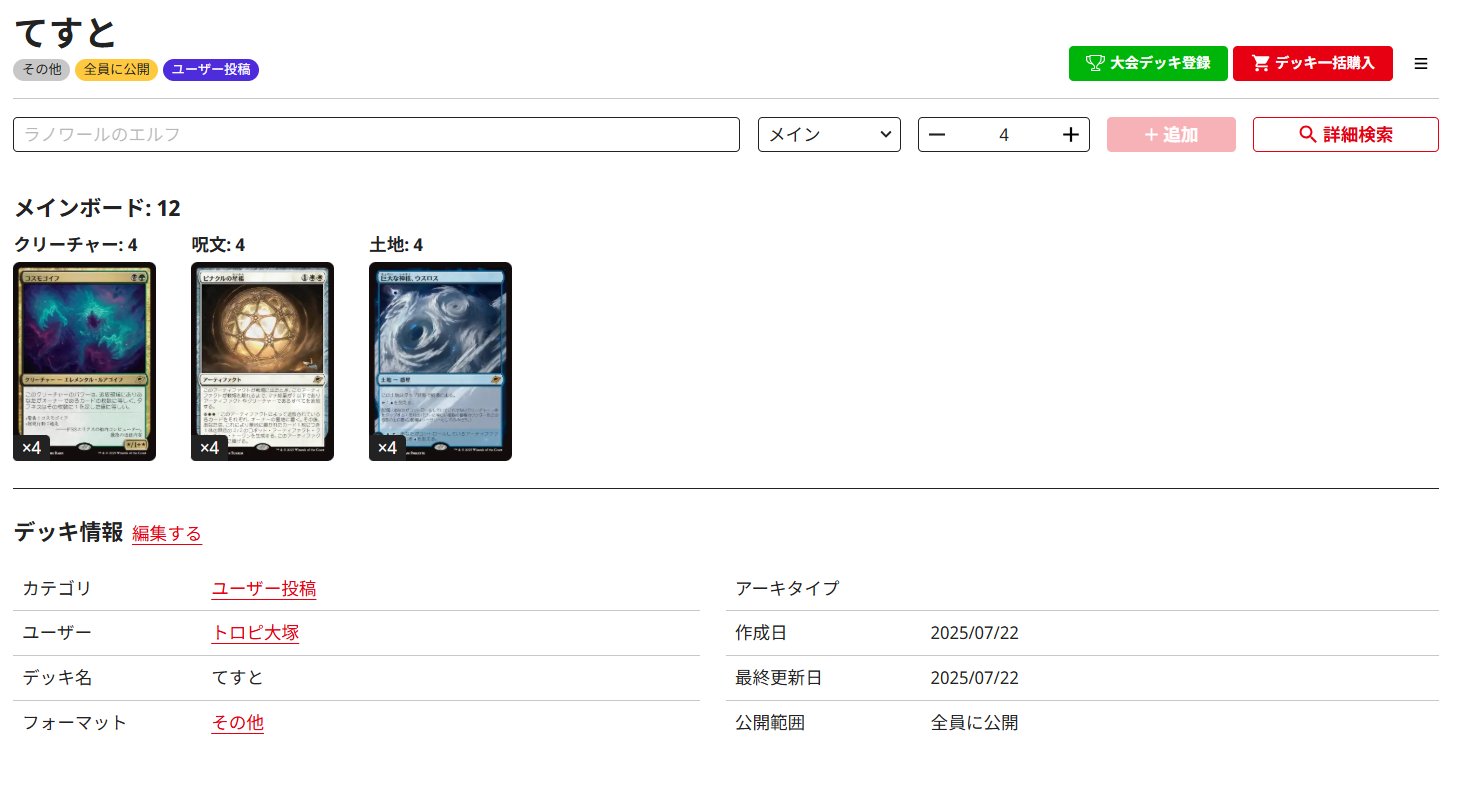Click the ユーザー投稿 purple tag badge

[211, 70]
